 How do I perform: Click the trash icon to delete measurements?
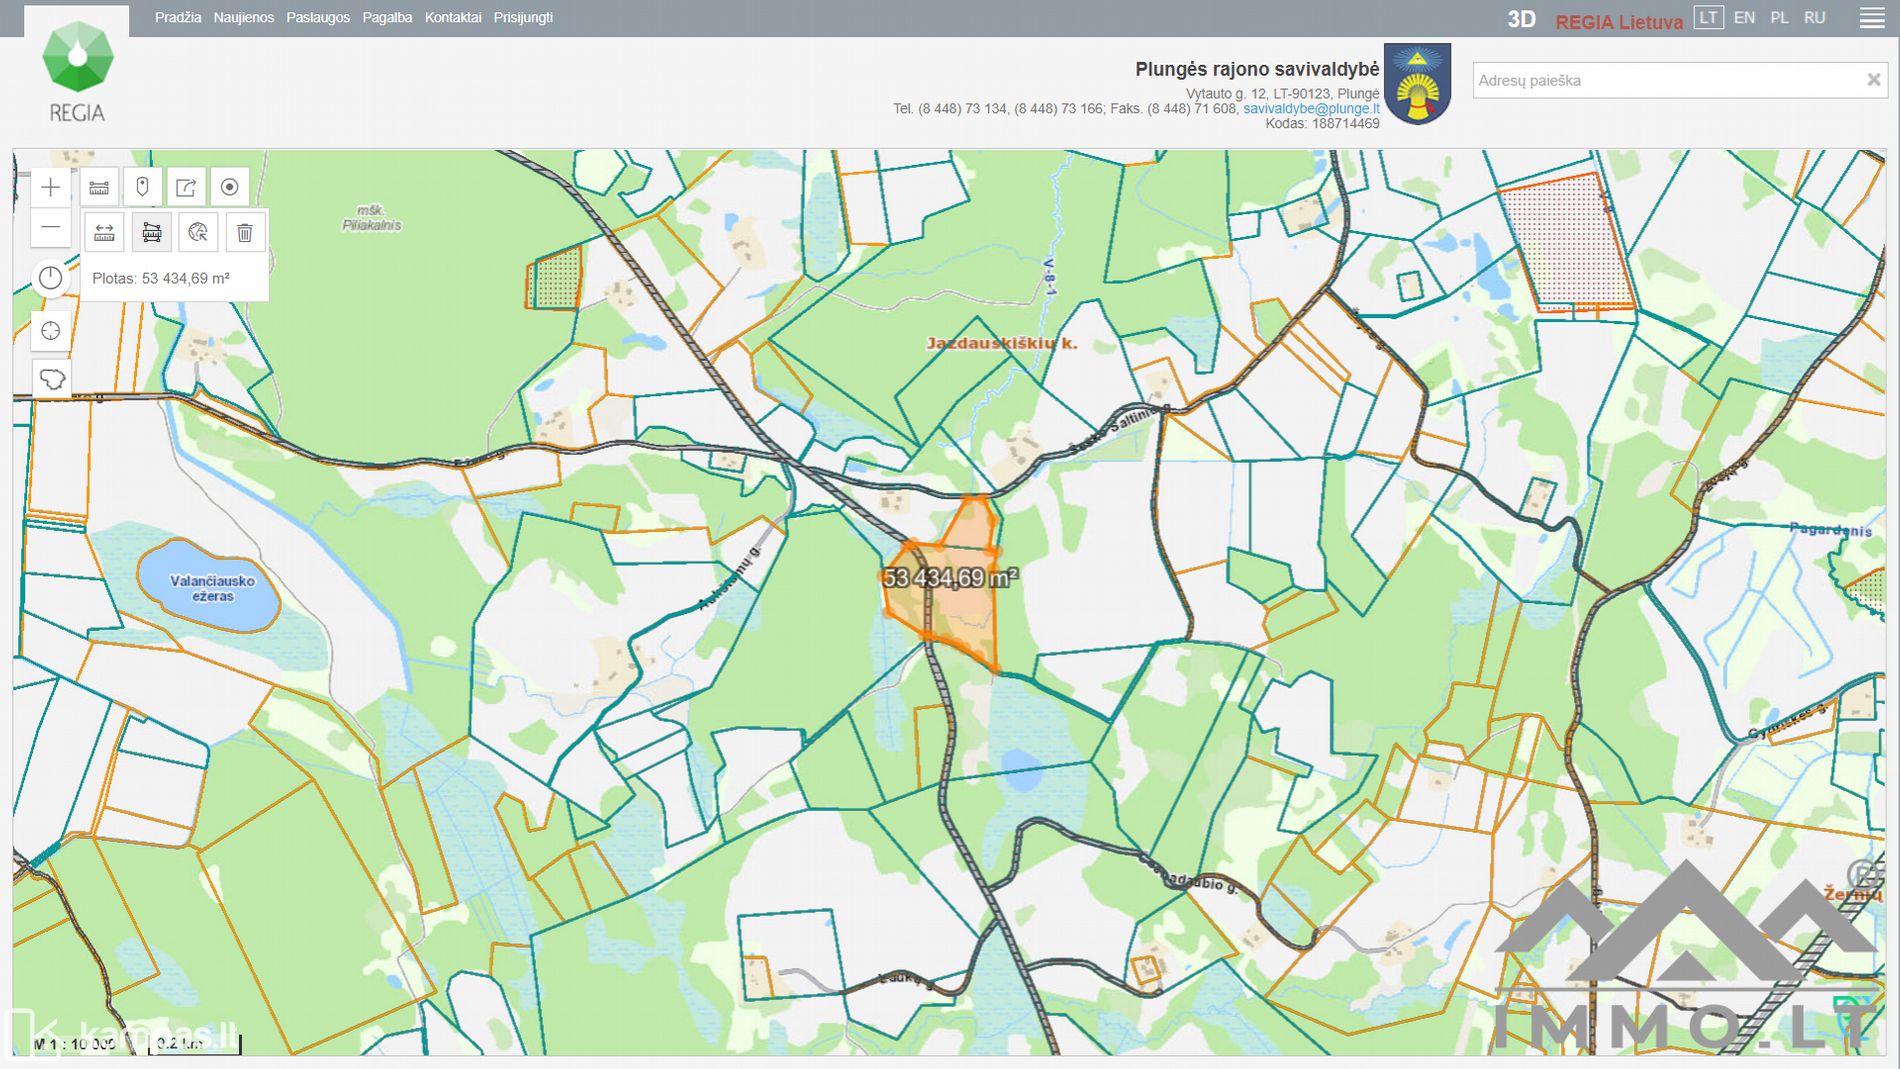point(244,233)
